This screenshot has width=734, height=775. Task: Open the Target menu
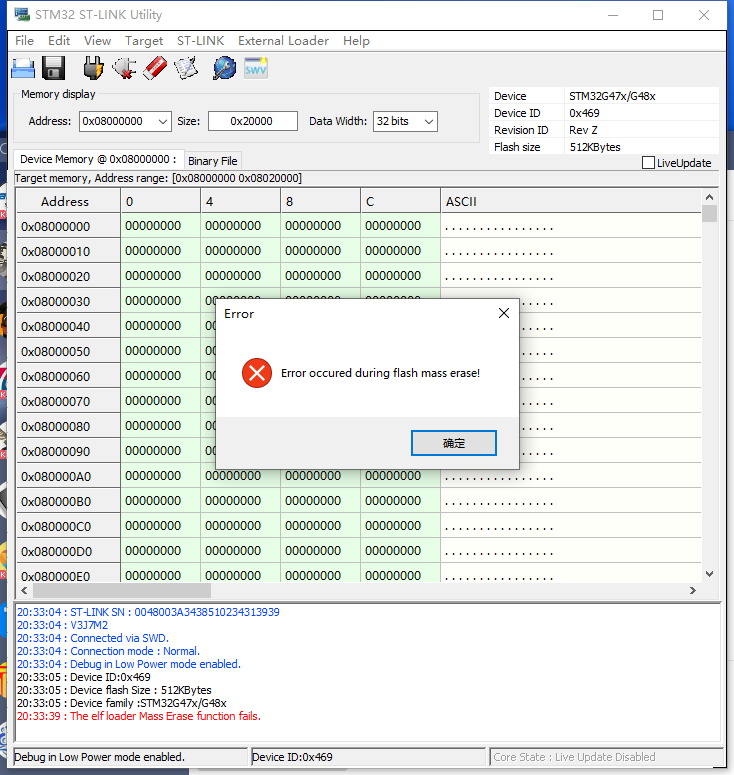tap(144, 41)
